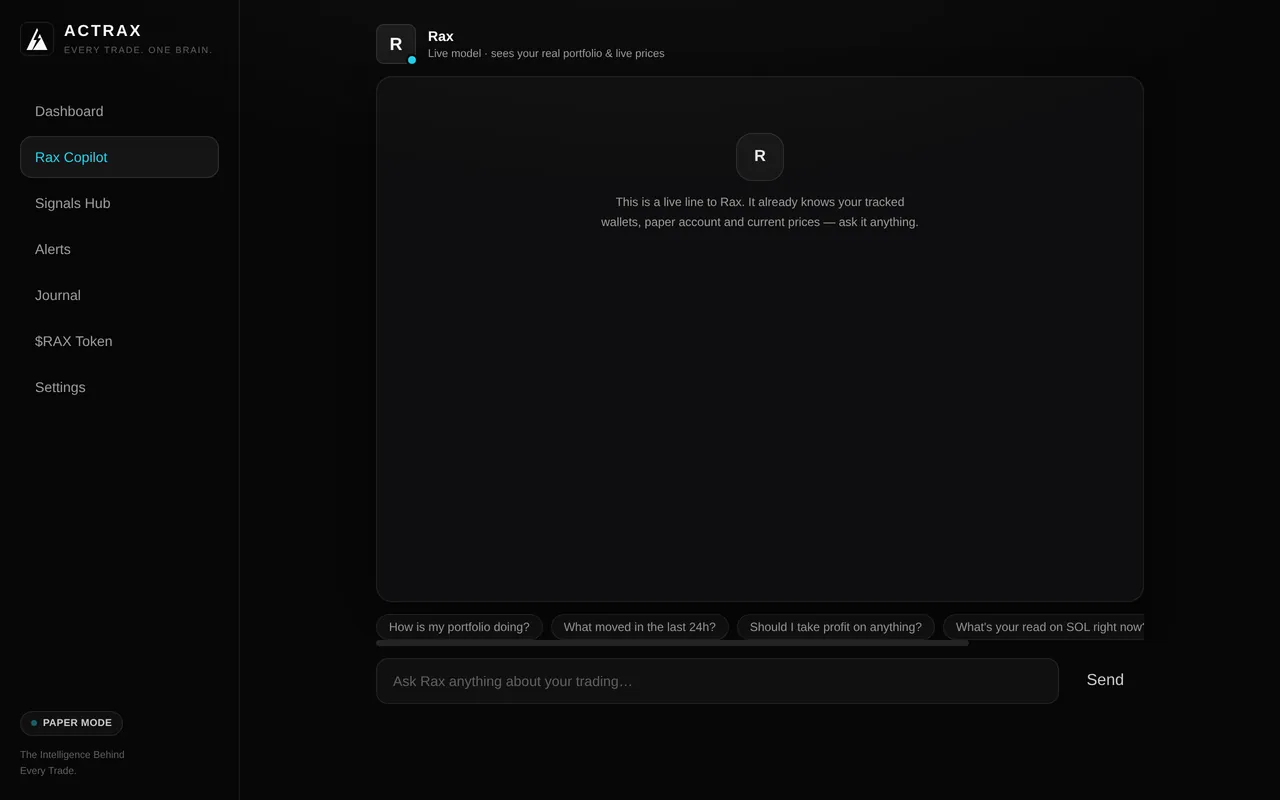Focus the 'Ask Rax anything' input field
Screen dimensions: 1280x800
(717, 681)
